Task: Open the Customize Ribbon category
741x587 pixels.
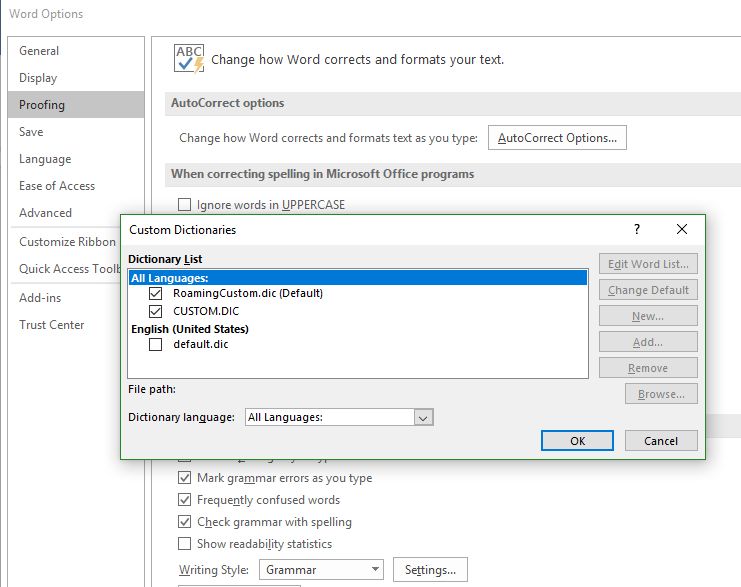Action: (64, 242)
